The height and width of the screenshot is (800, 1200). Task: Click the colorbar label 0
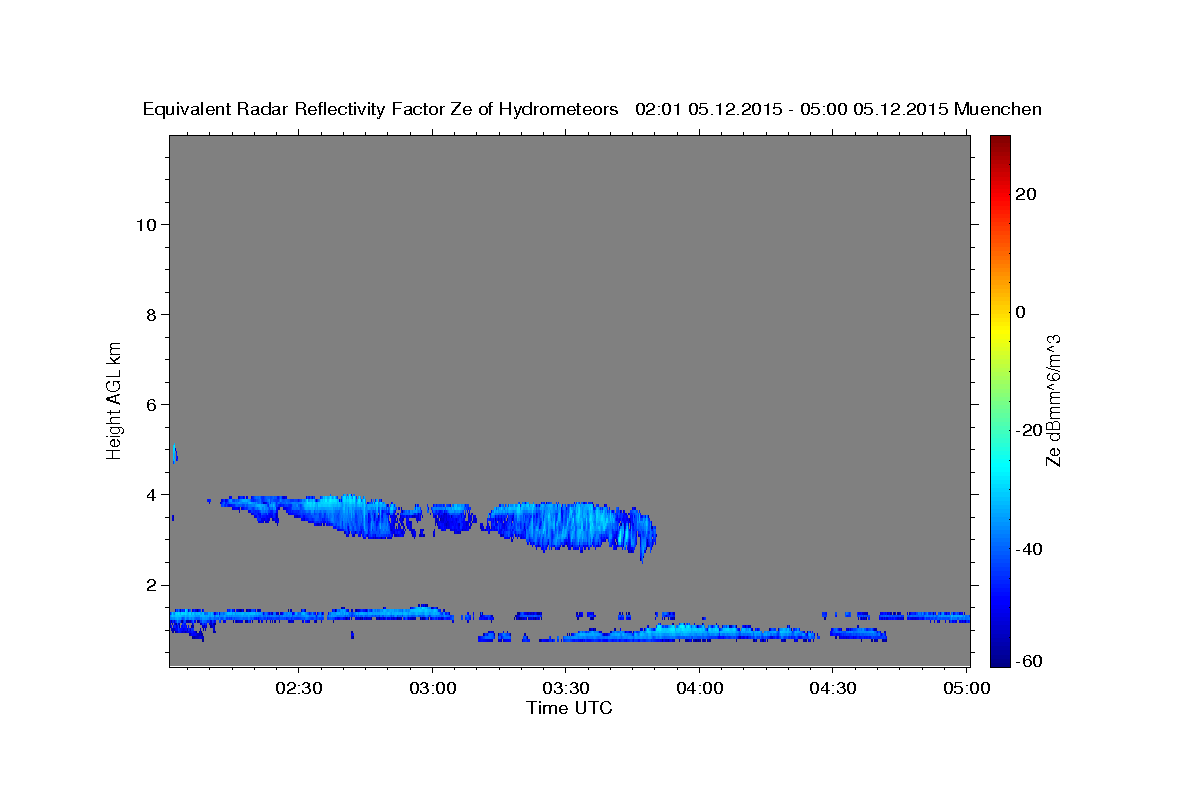click(x=1021, y=312)
